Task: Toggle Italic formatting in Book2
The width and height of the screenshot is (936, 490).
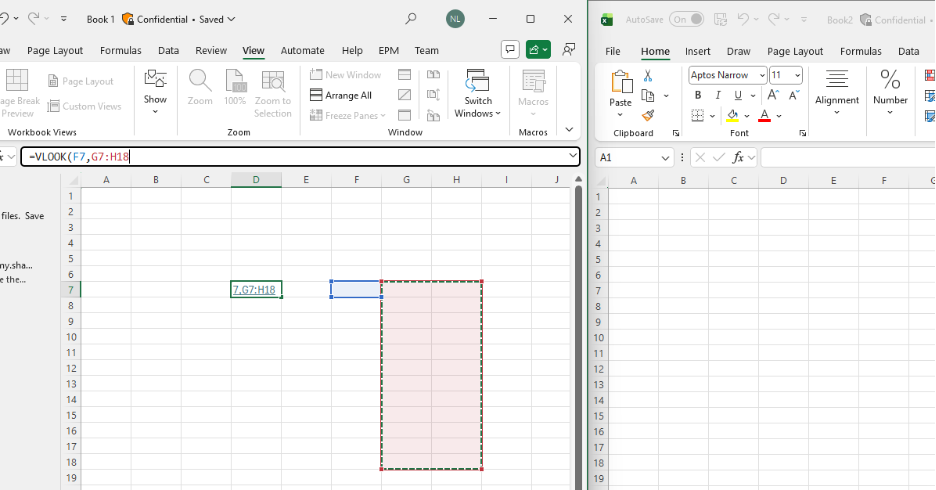Action: tap(718, 95)
